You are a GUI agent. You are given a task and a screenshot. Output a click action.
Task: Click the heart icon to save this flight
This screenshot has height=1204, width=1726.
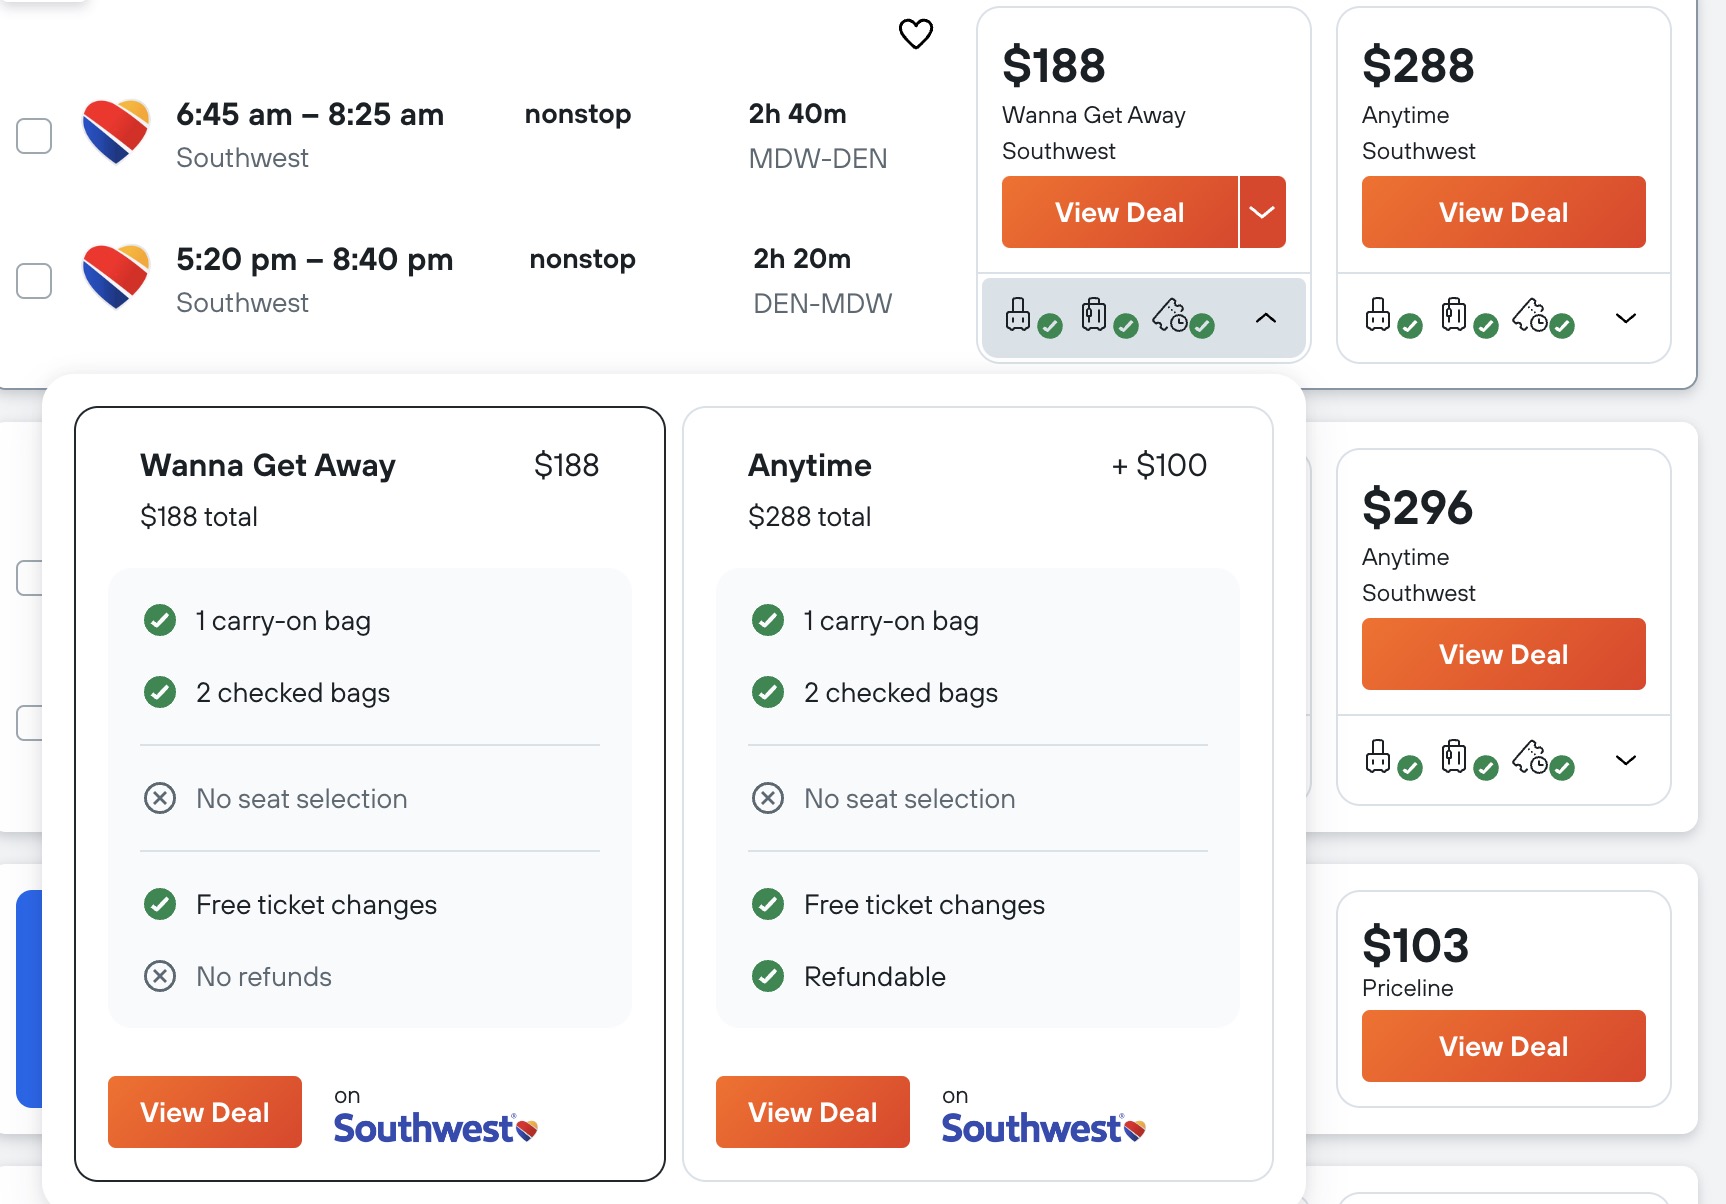[915, 33]
